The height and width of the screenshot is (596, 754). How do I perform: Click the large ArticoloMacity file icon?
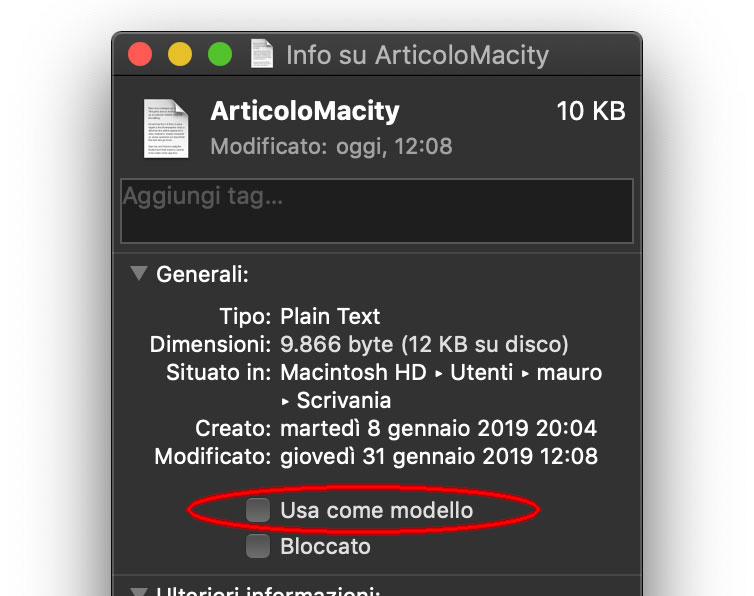166,127
